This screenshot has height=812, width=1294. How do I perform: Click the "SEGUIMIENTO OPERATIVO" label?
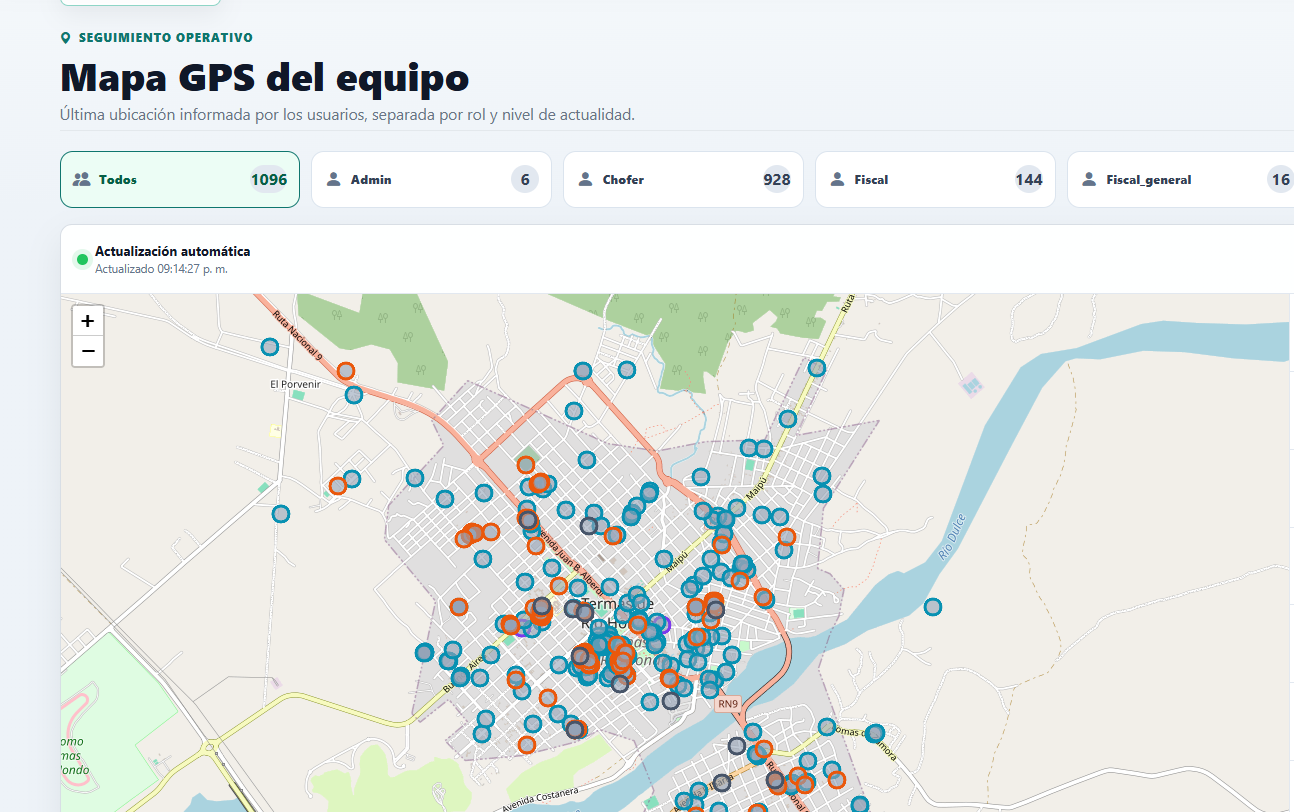(x=166, y=38)
